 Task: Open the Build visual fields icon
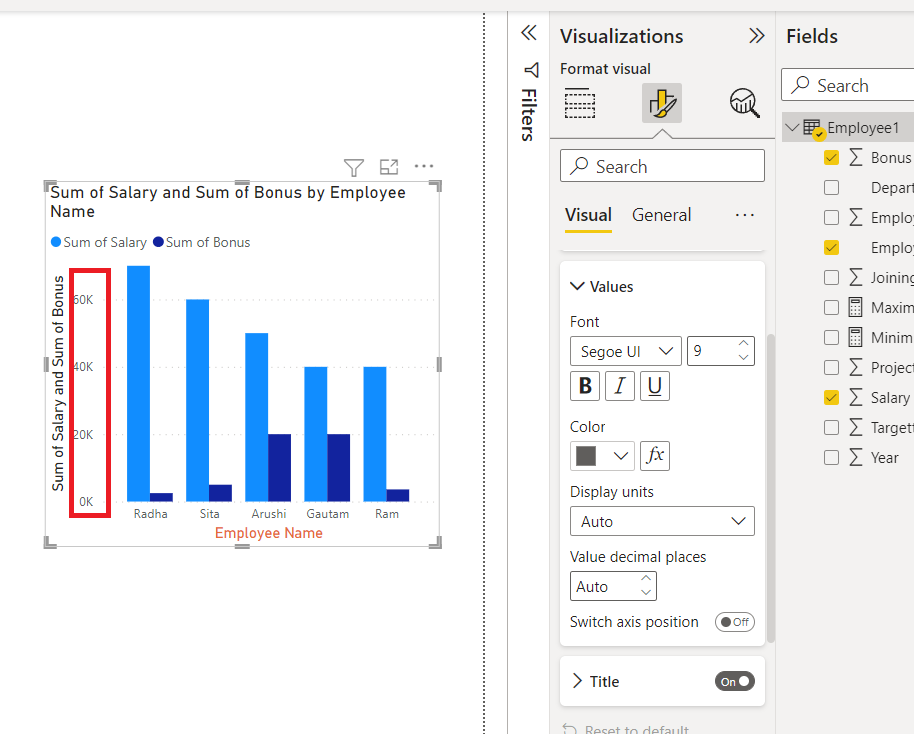point(580,103)
